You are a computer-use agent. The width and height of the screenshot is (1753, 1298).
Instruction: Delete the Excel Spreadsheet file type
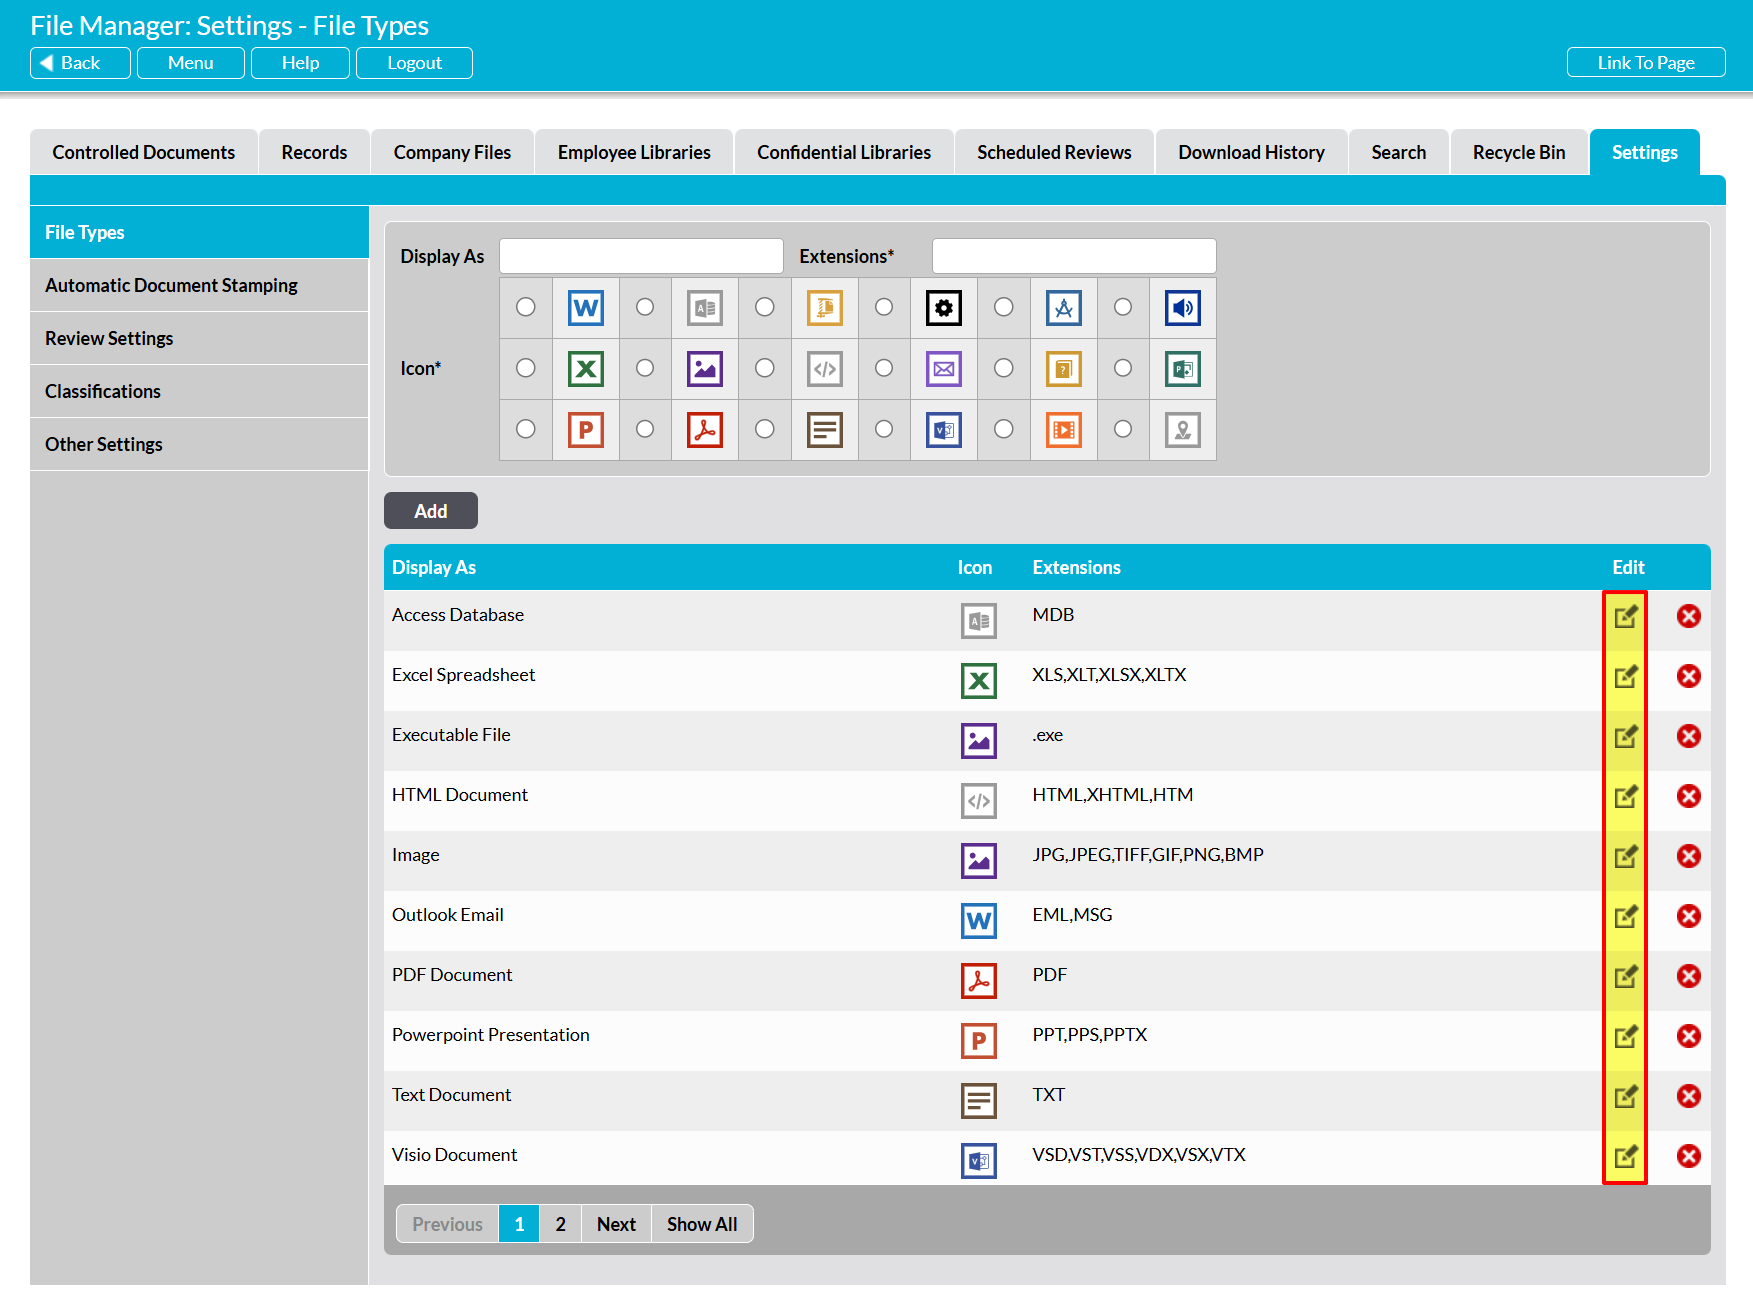pos(1688,676)
